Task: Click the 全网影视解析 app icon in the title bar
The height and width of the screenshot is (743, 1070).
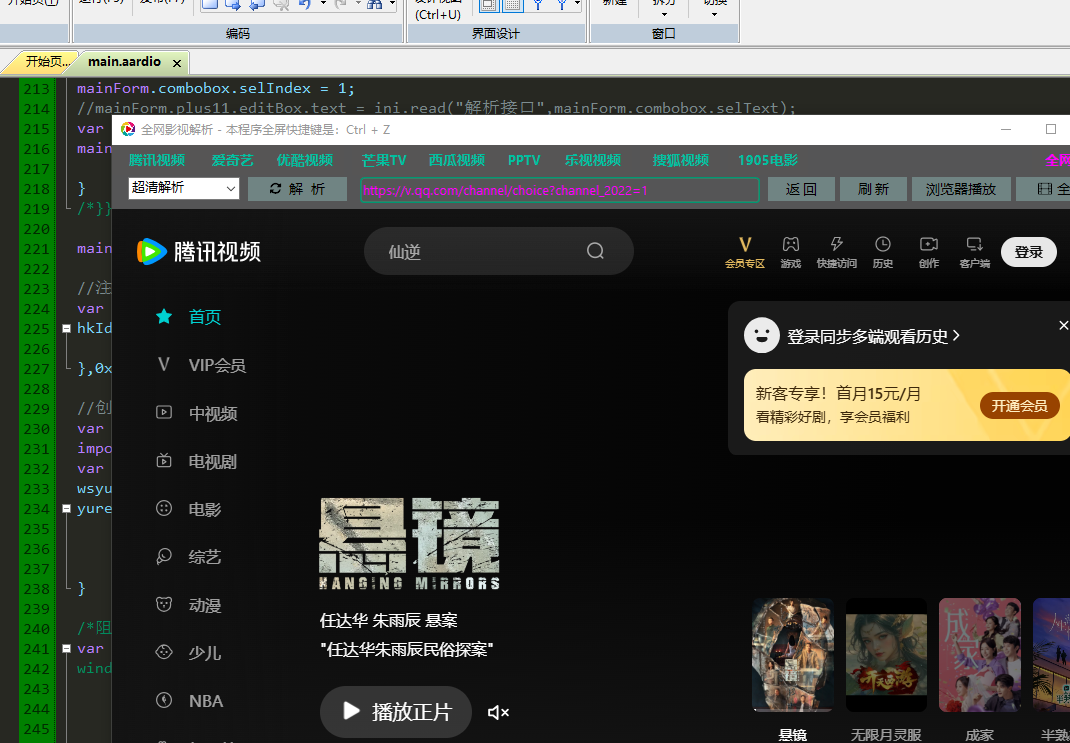Action: [x=128, y=129]
